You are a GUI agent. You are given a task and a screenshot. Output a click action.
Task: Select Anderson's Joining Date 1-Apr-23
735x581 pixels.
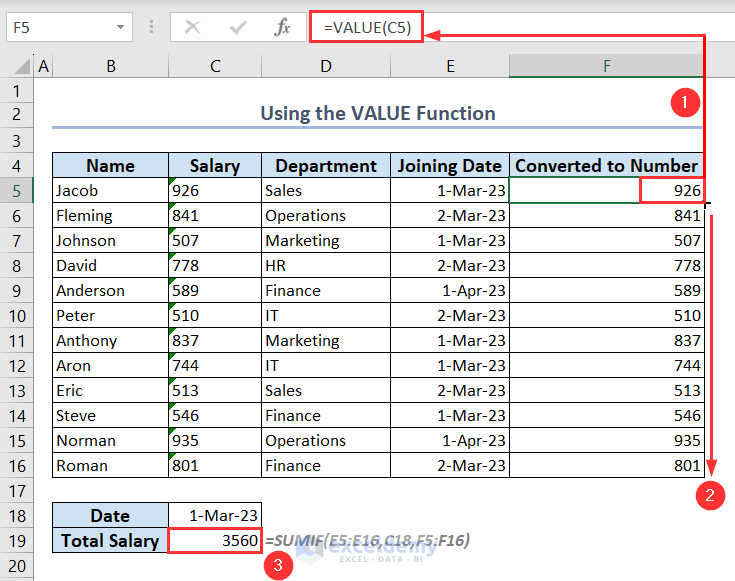pyautogui.click(x=450, y=290)
